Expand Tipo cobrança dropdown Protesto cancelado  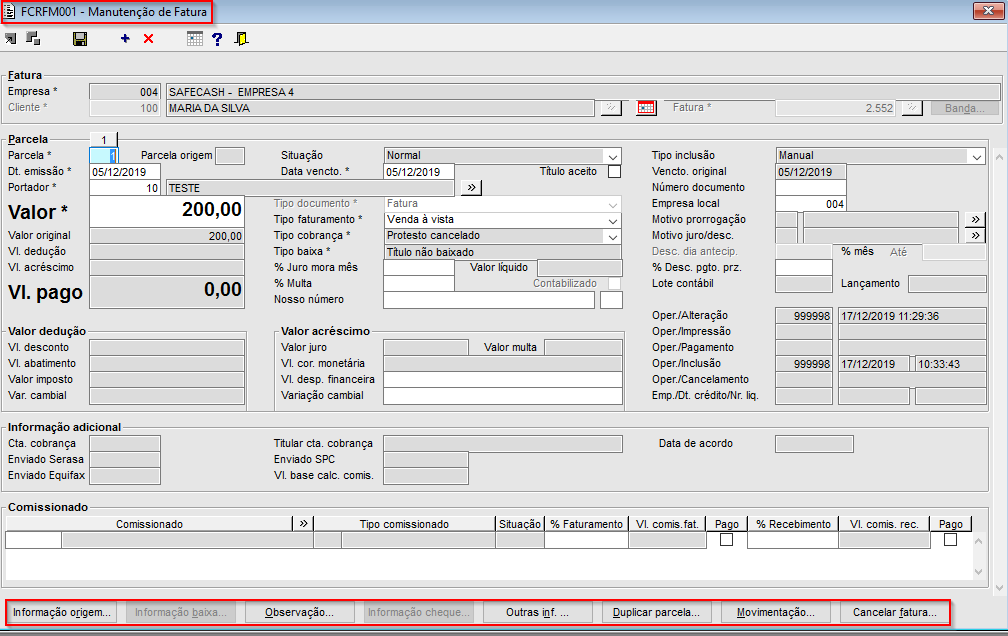pyautogui.click(x=613, y=236)
